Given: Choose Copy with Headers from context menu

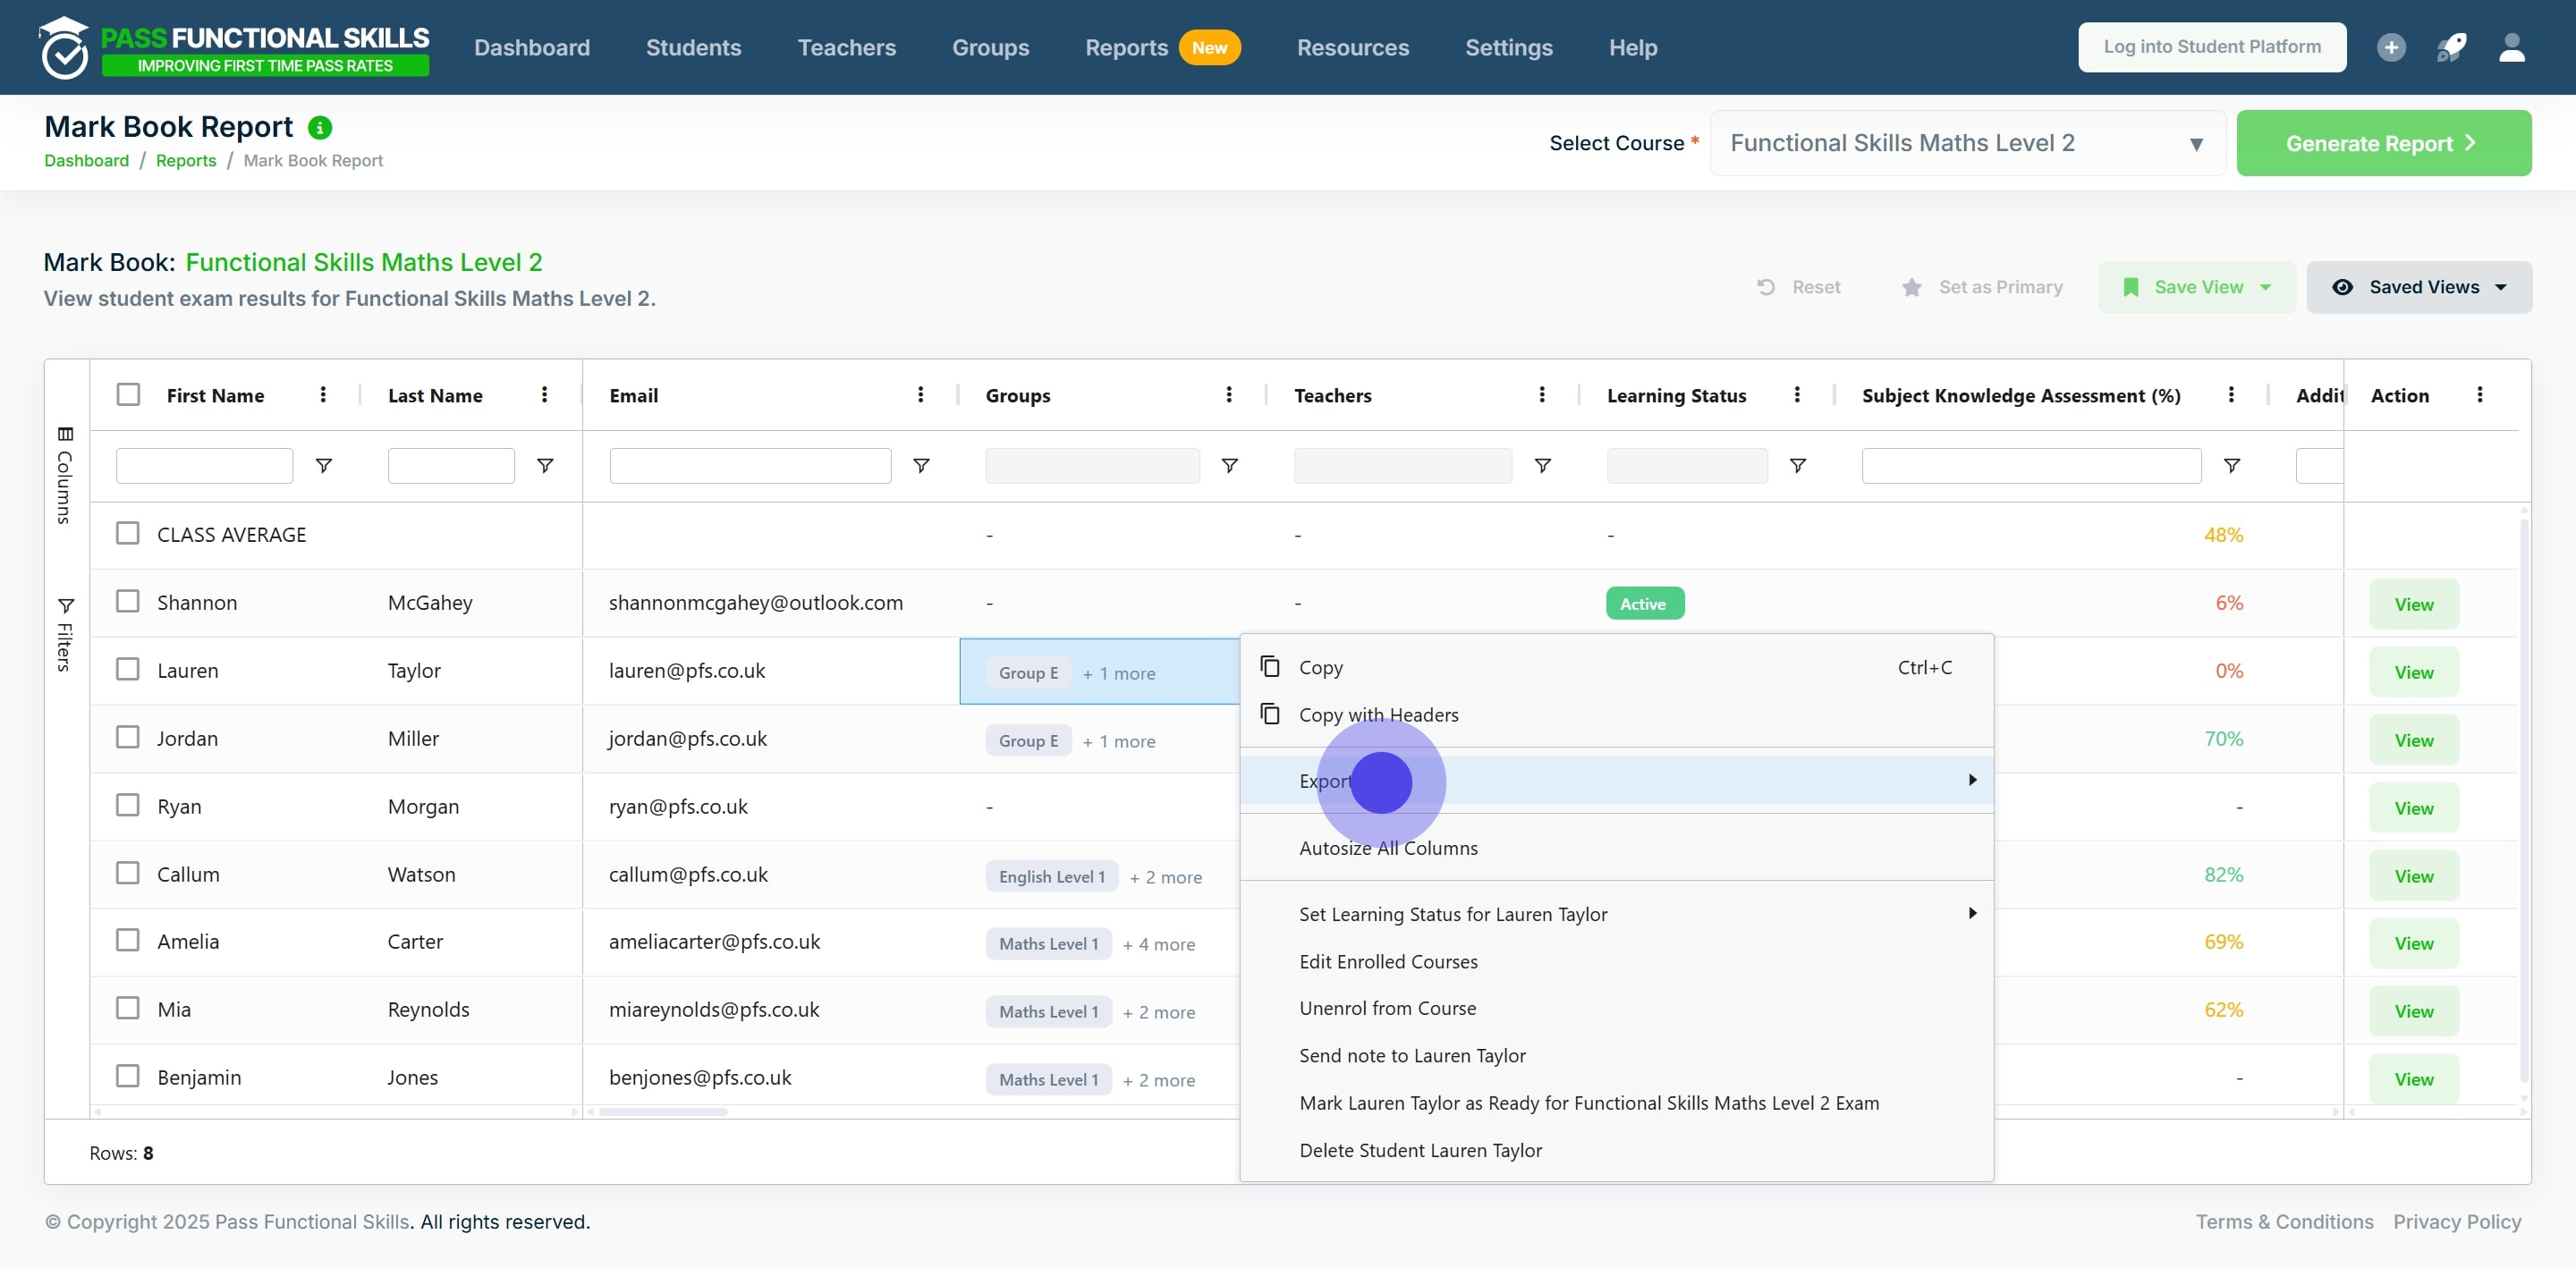Looking at the screenshot, I should 1378,715.
